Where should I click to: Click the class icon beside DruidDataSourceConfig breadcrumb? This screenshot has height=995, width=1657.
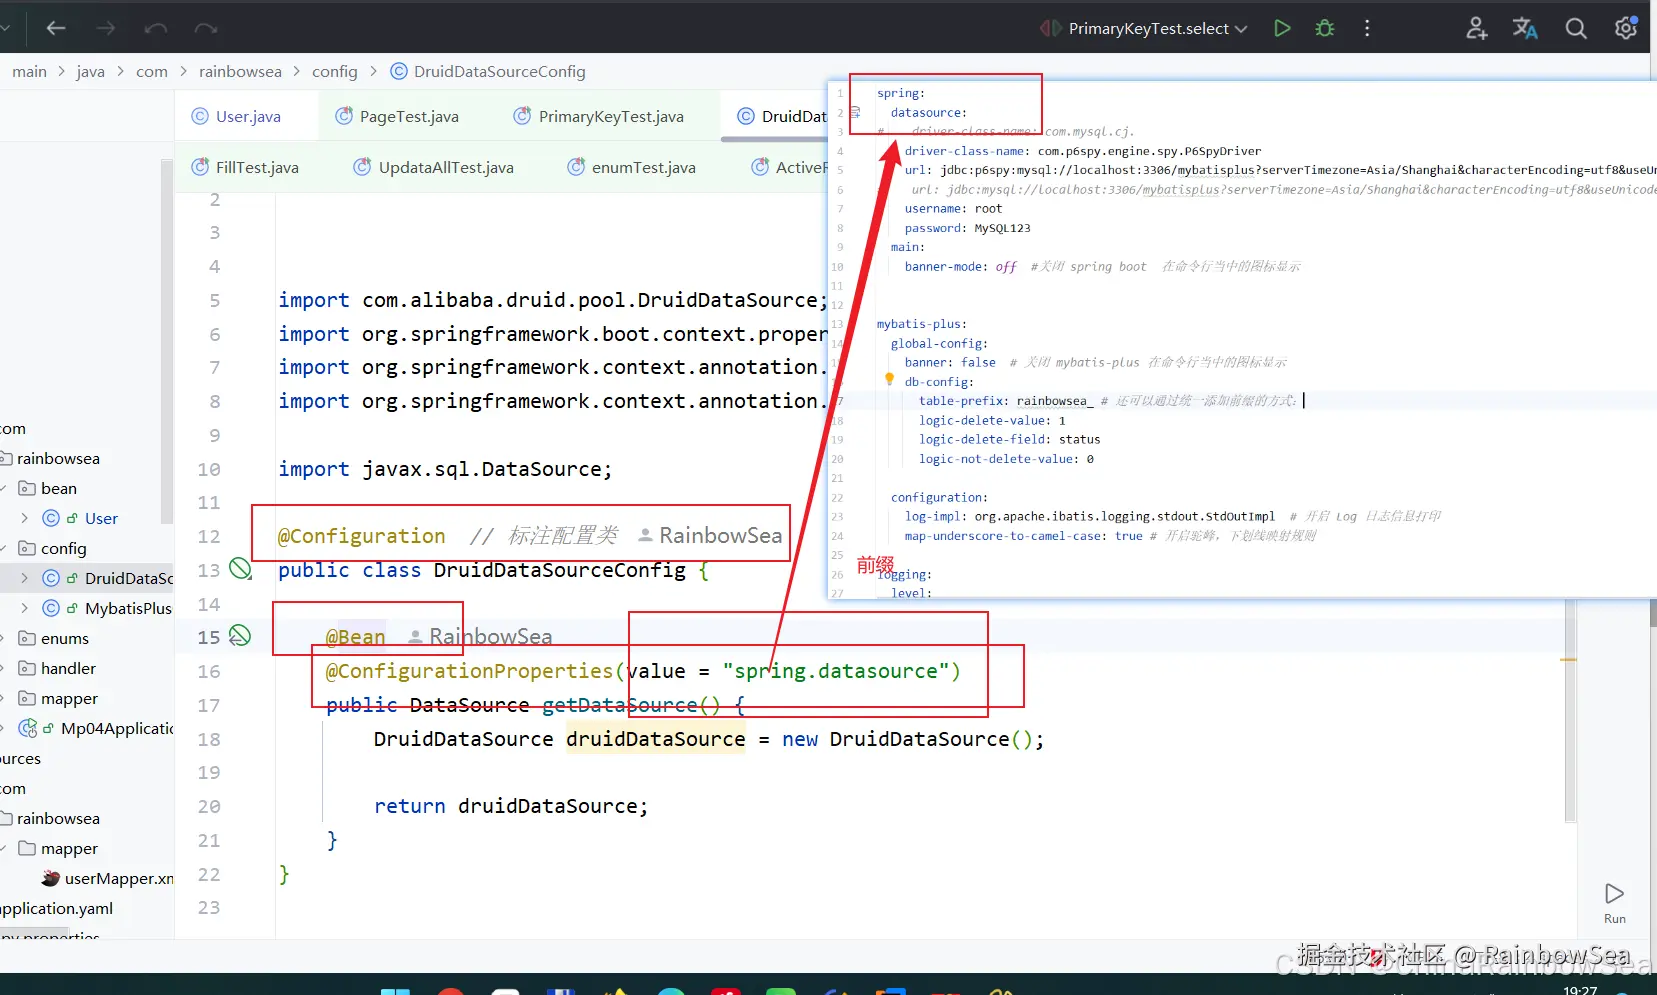coord(399,71)
